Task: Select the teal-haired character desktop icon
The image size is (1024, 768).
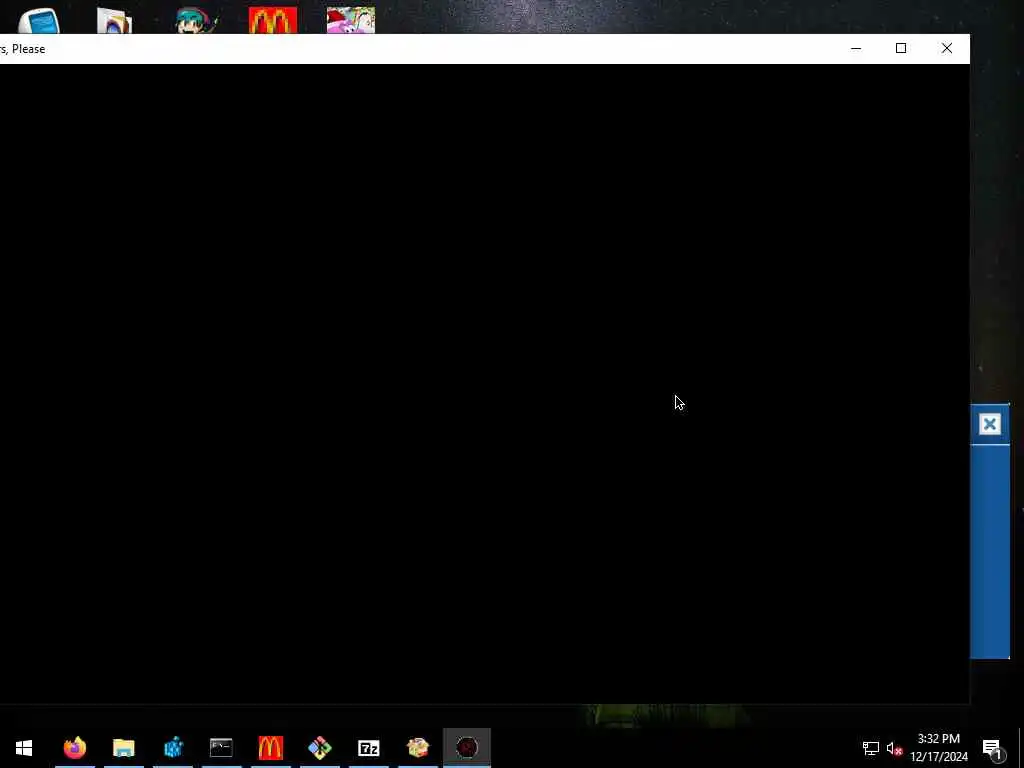Action: (x=195, y=20)
